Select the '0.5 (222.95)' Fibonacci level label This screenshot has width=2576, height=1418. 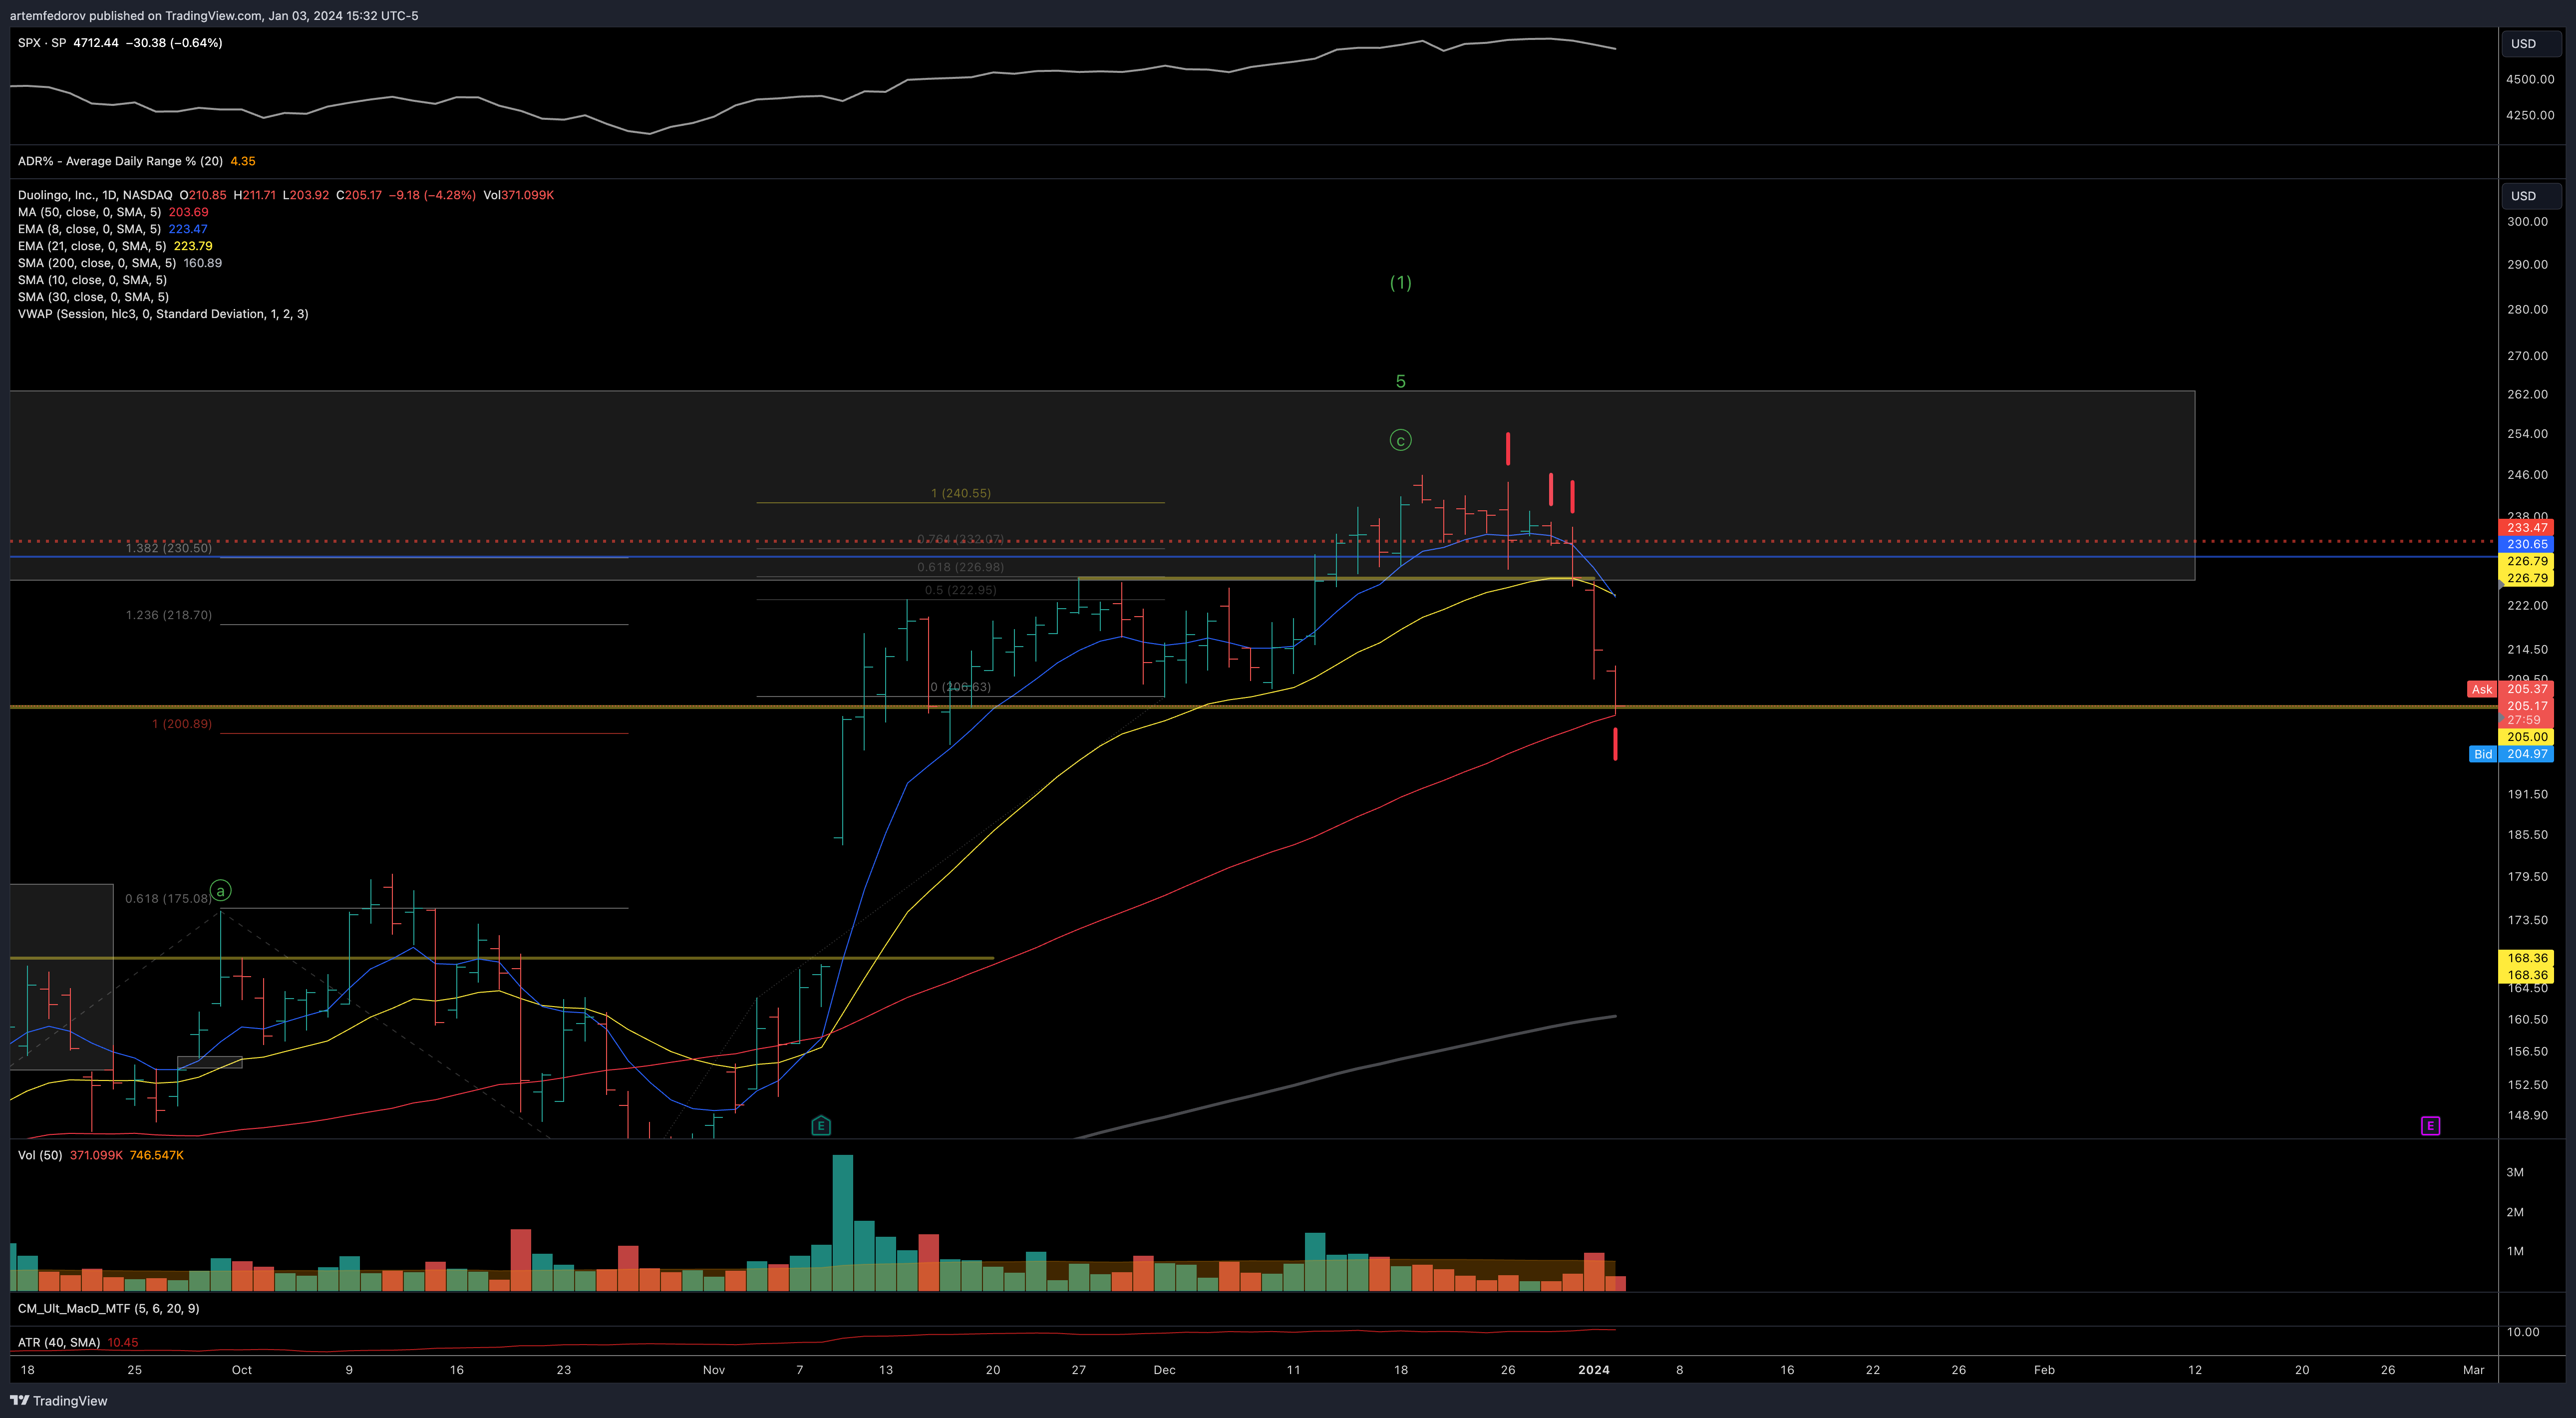(x=961, y=590)
